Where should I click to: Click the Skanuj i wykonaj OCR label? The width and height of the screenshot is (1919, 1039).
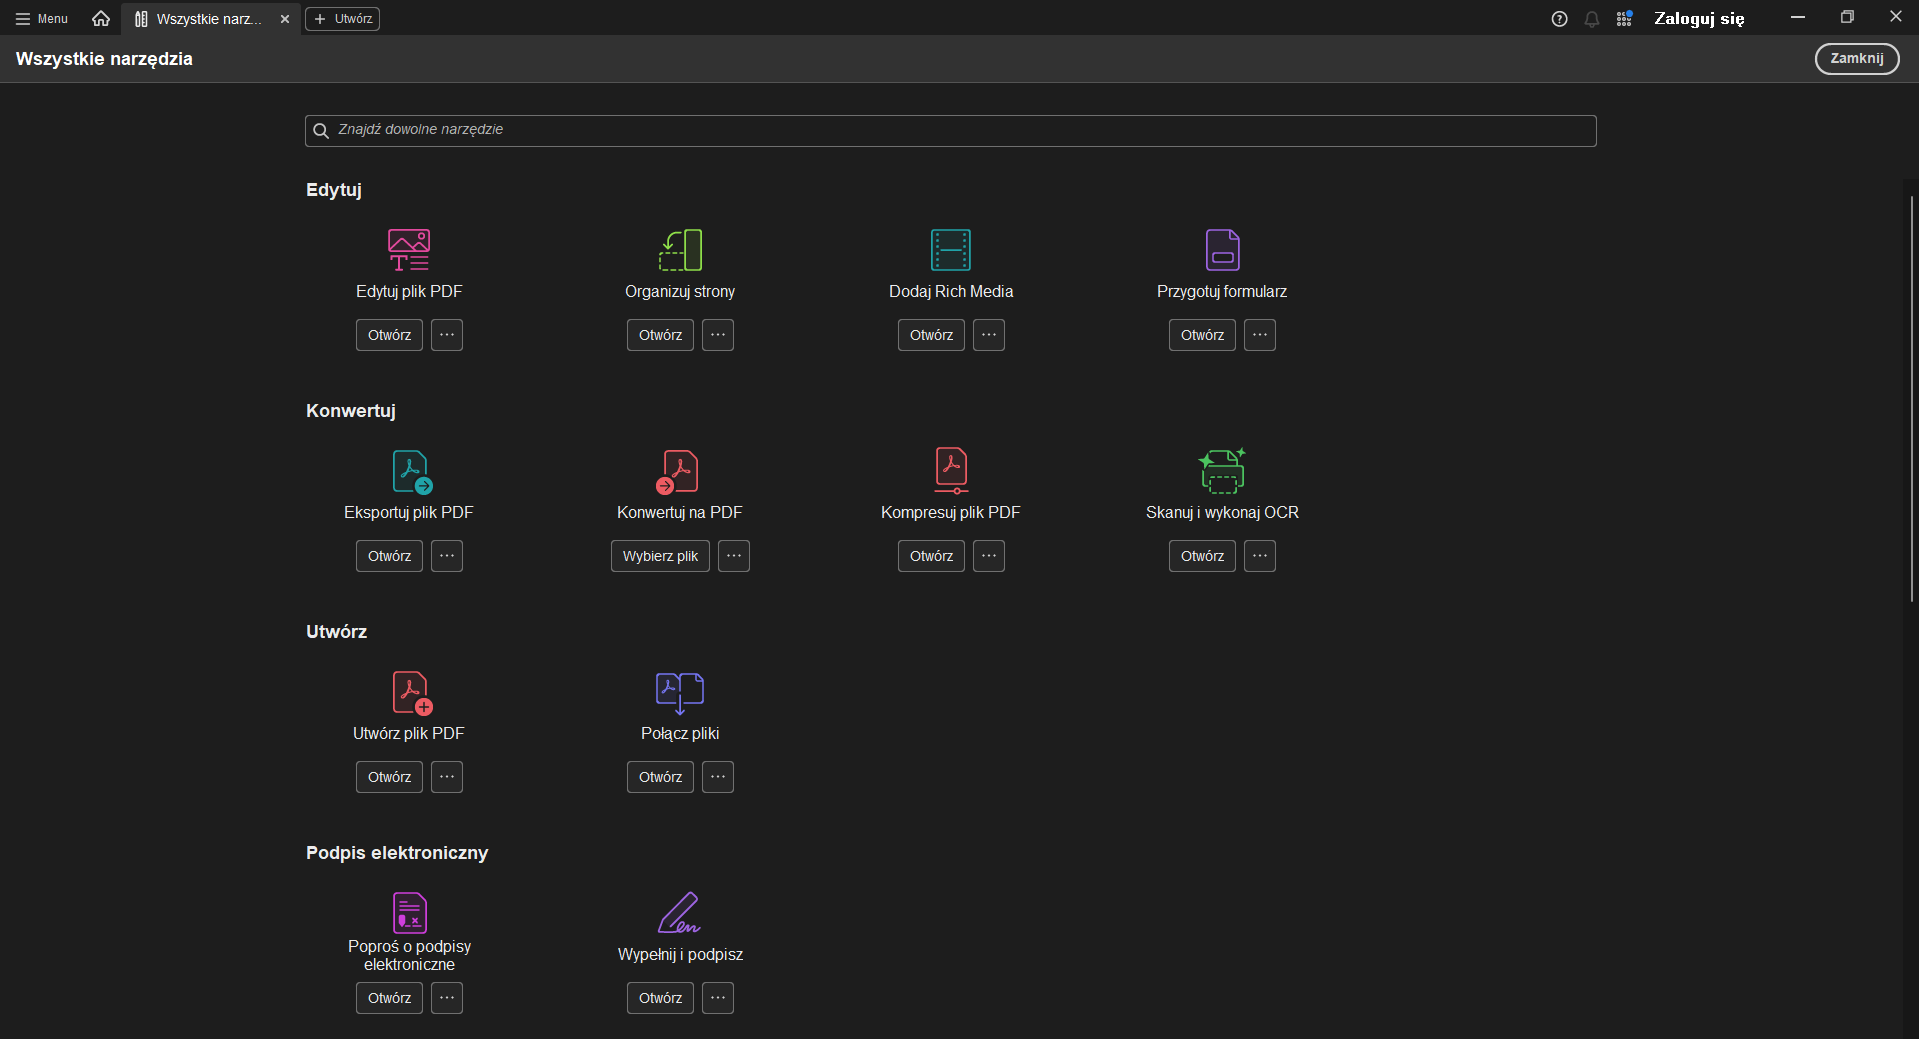(1222, 513)
